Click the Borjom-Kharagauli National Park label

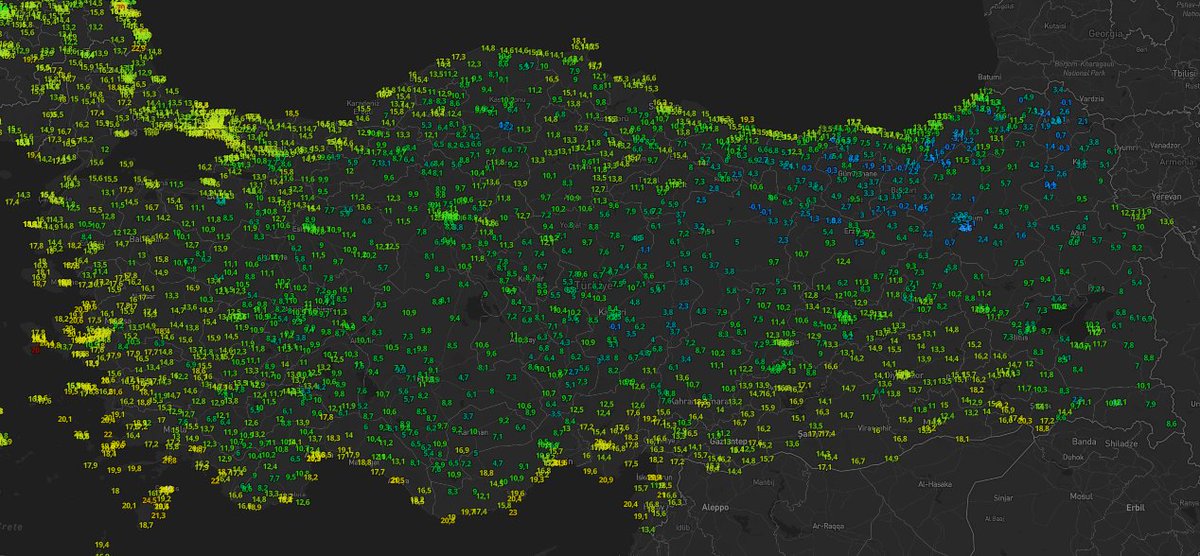tap(1082, 67)
